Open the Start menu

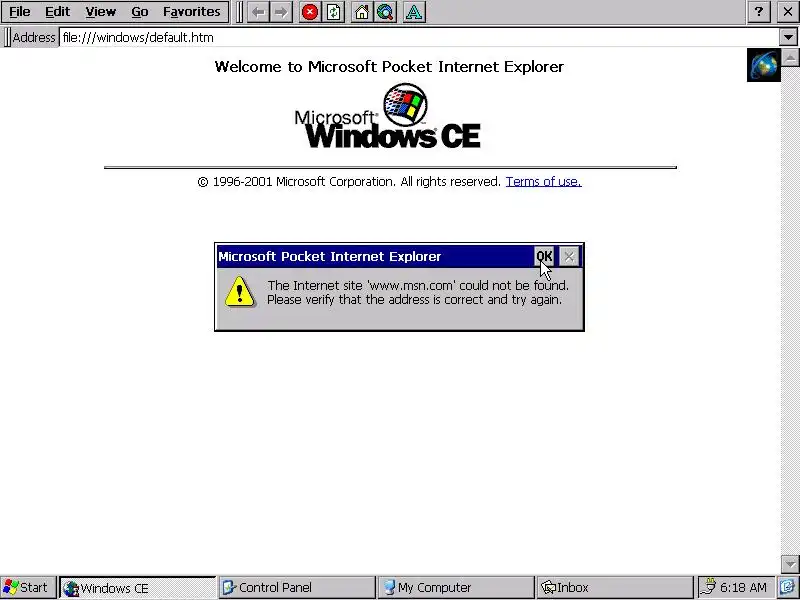click(28, 588)
